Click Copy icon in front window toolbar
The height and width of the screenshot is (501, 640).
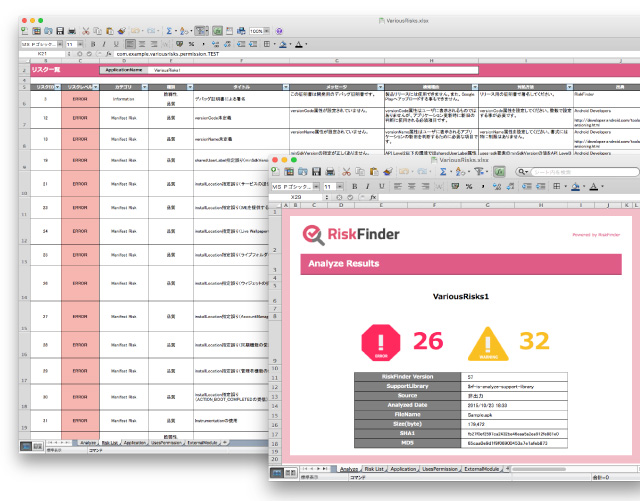[360, 171]
